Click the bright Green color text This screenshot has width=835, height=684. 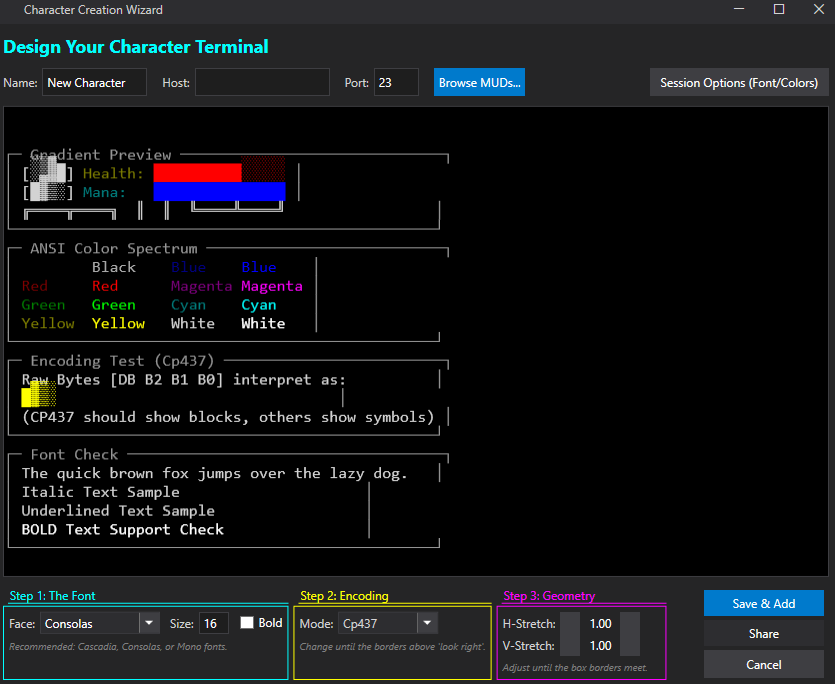point(113,305)
